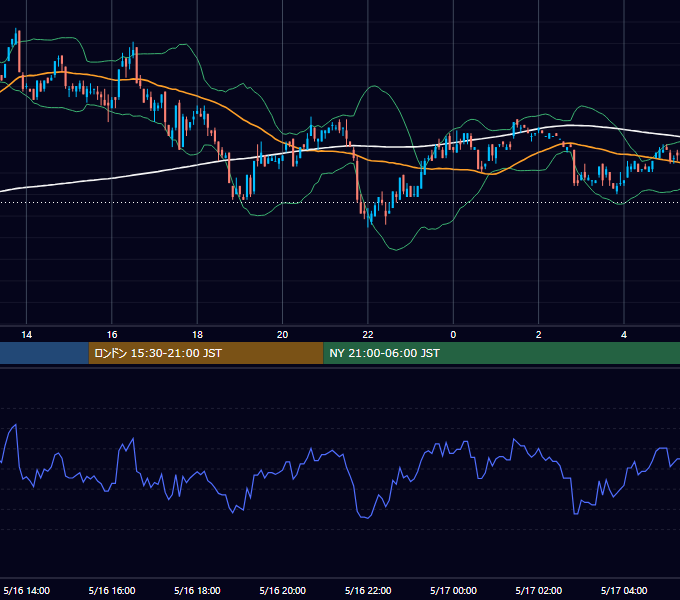This screenshot has height=600, width=680.
Task: Click the hour label 0 on price chart axis
Action: pos(453,335)
